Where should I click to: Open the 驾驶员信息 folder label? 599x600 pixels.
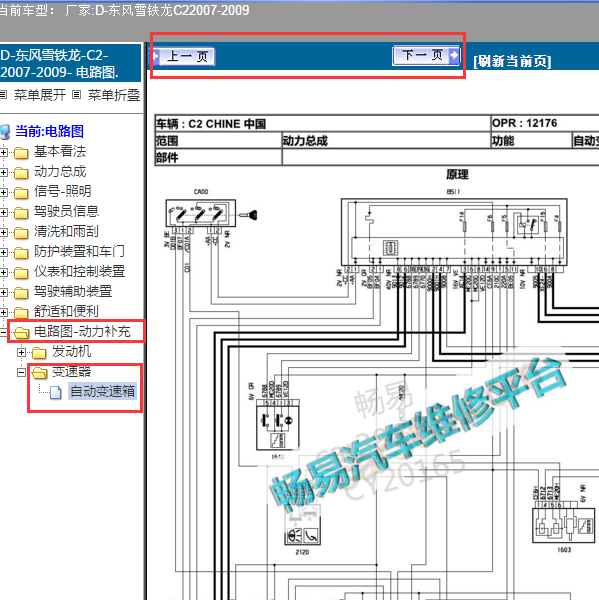[x=67, y=211]
